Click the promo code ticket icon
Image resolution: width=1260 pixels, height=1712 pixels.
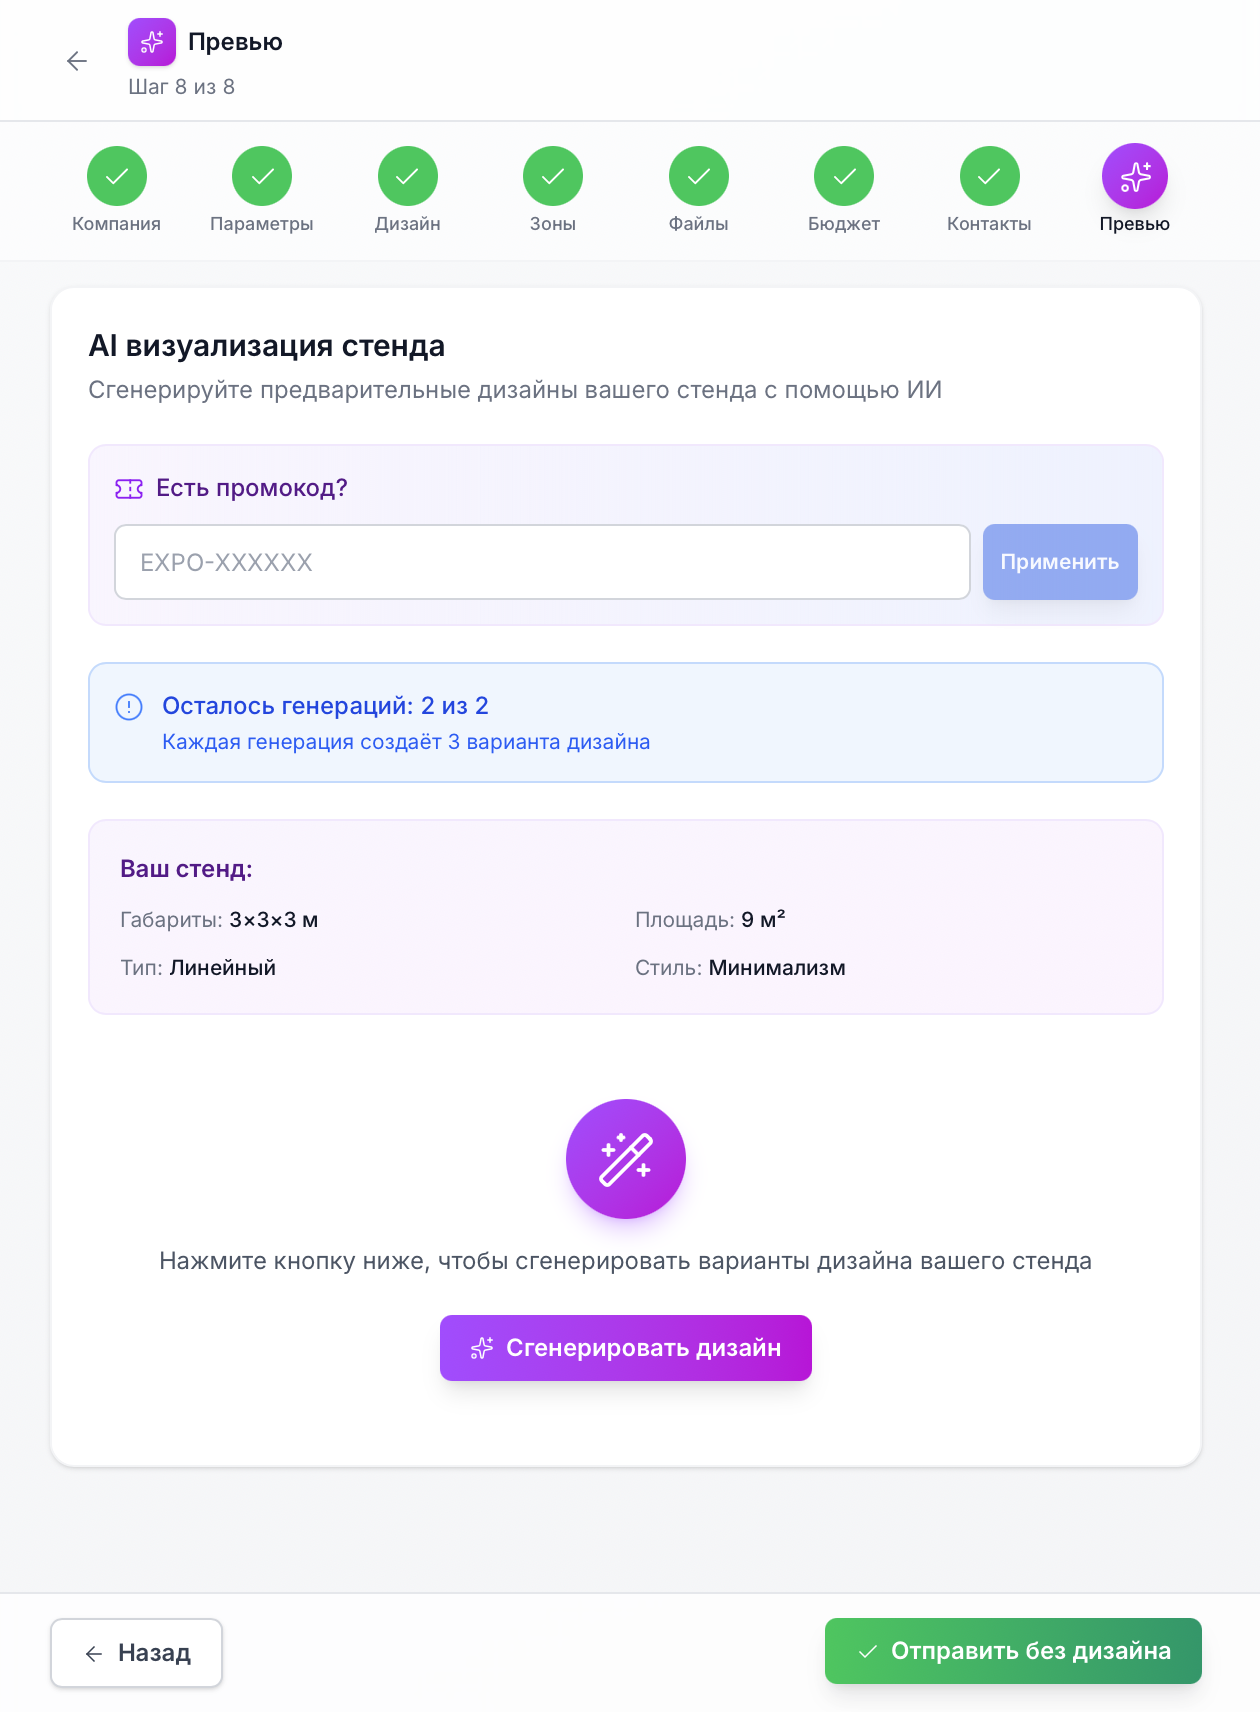coord(129,489)
